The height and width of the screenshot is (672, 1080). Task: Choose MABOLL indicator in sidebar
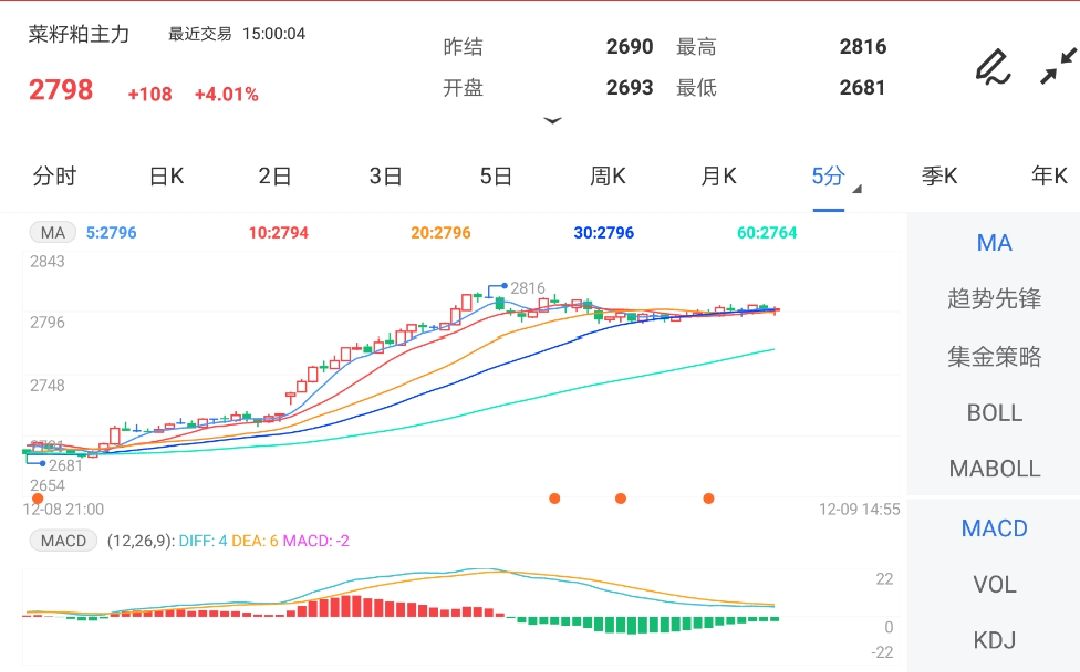994,469
